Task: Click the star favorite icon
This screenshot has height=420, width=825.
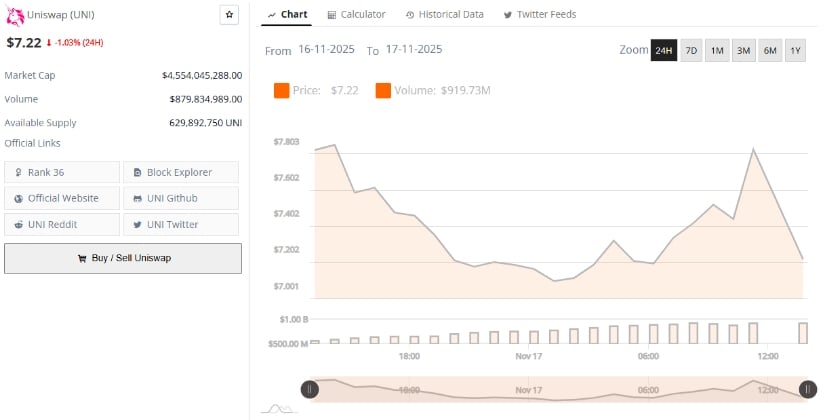Action: click(x=229, y=15)
